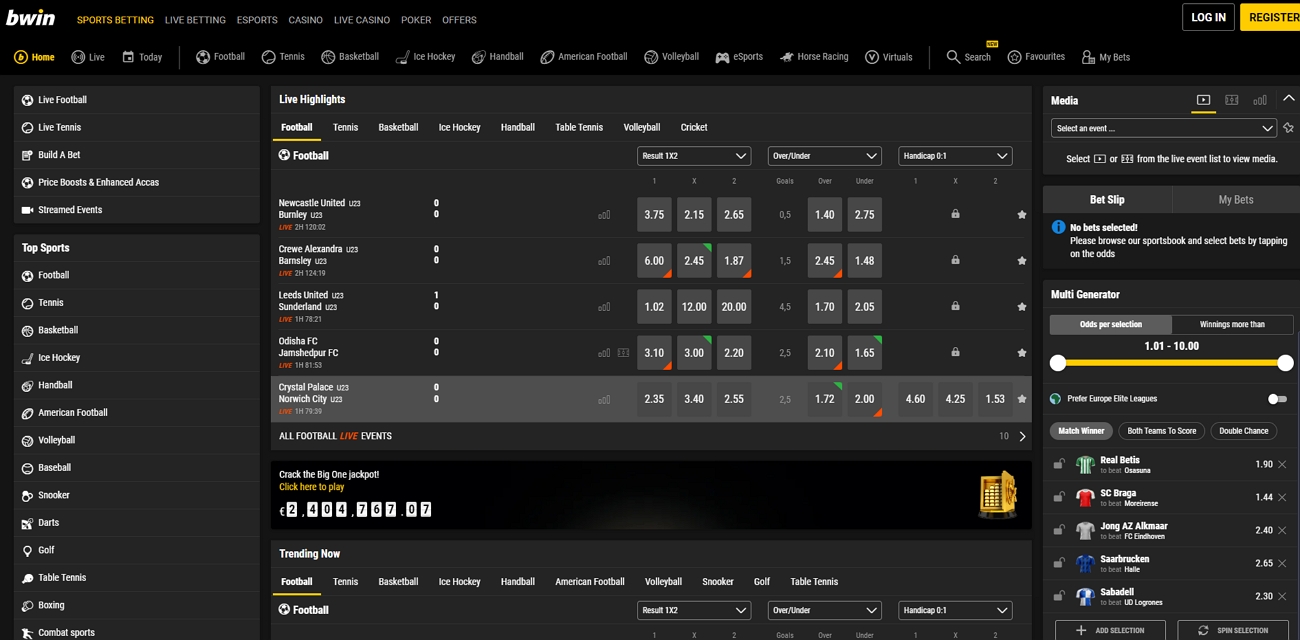The width and height of the screenshot is (1300, 640).
Task: Select Cricket tab in Live Highlights
Action: 694,127
